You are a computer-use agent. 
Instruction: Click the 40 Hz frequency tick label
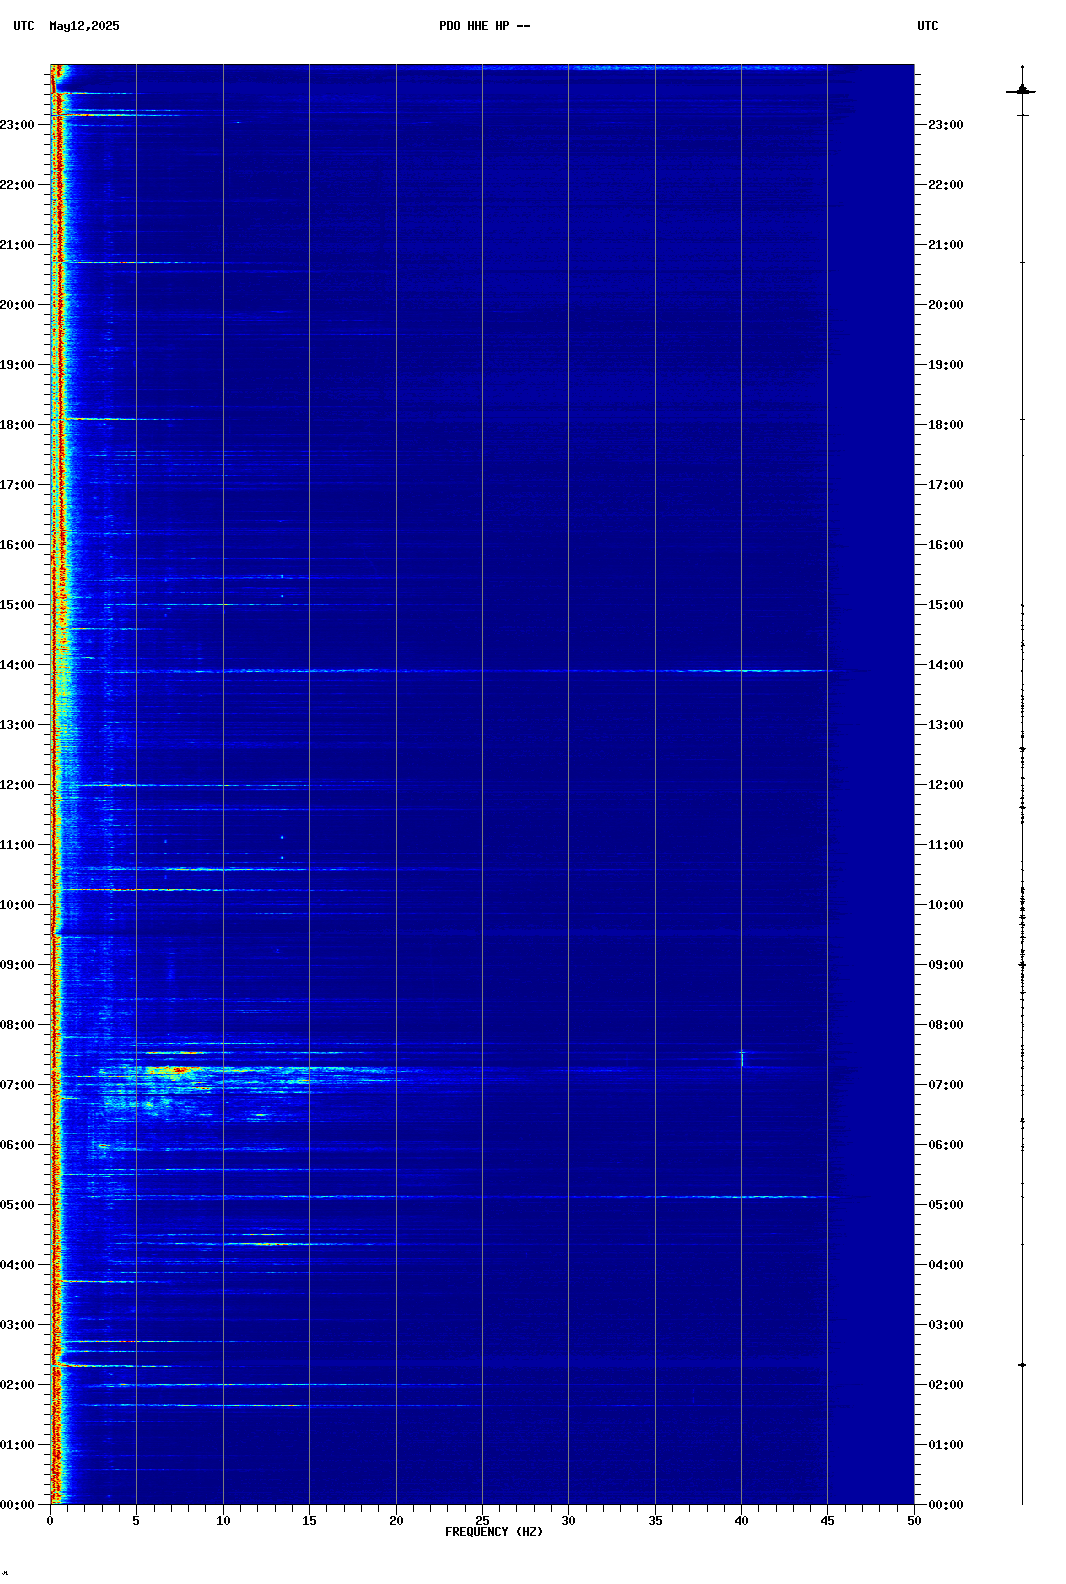741,1521
